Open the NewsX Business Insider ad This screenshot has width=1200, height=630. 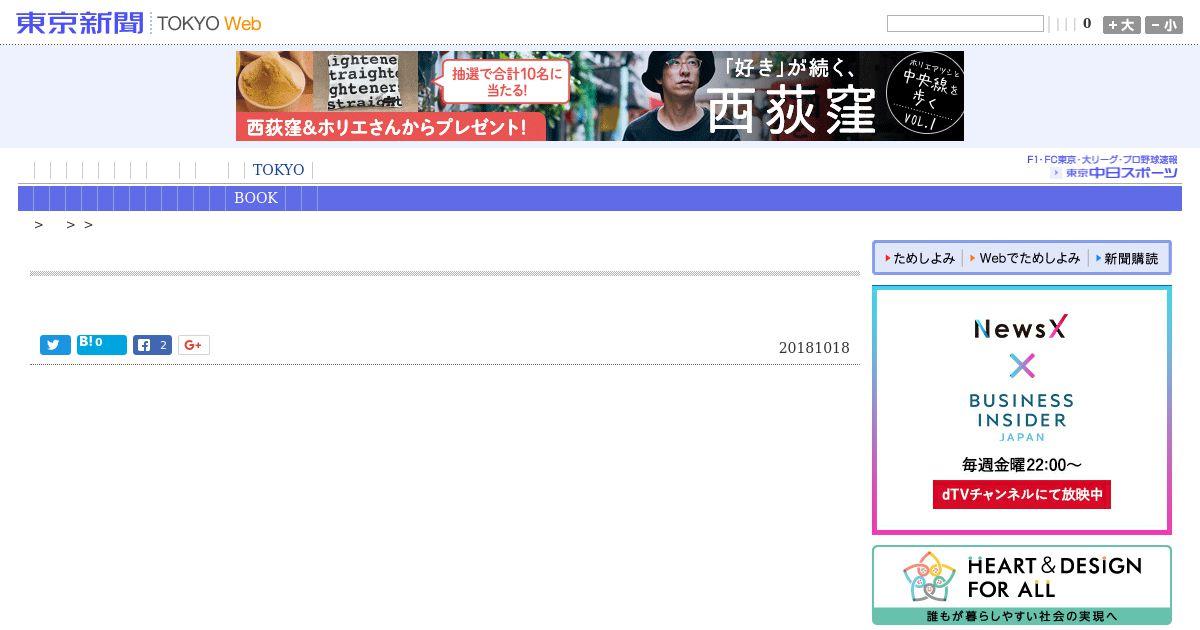pyautogui.click(x=1022, y=410)
